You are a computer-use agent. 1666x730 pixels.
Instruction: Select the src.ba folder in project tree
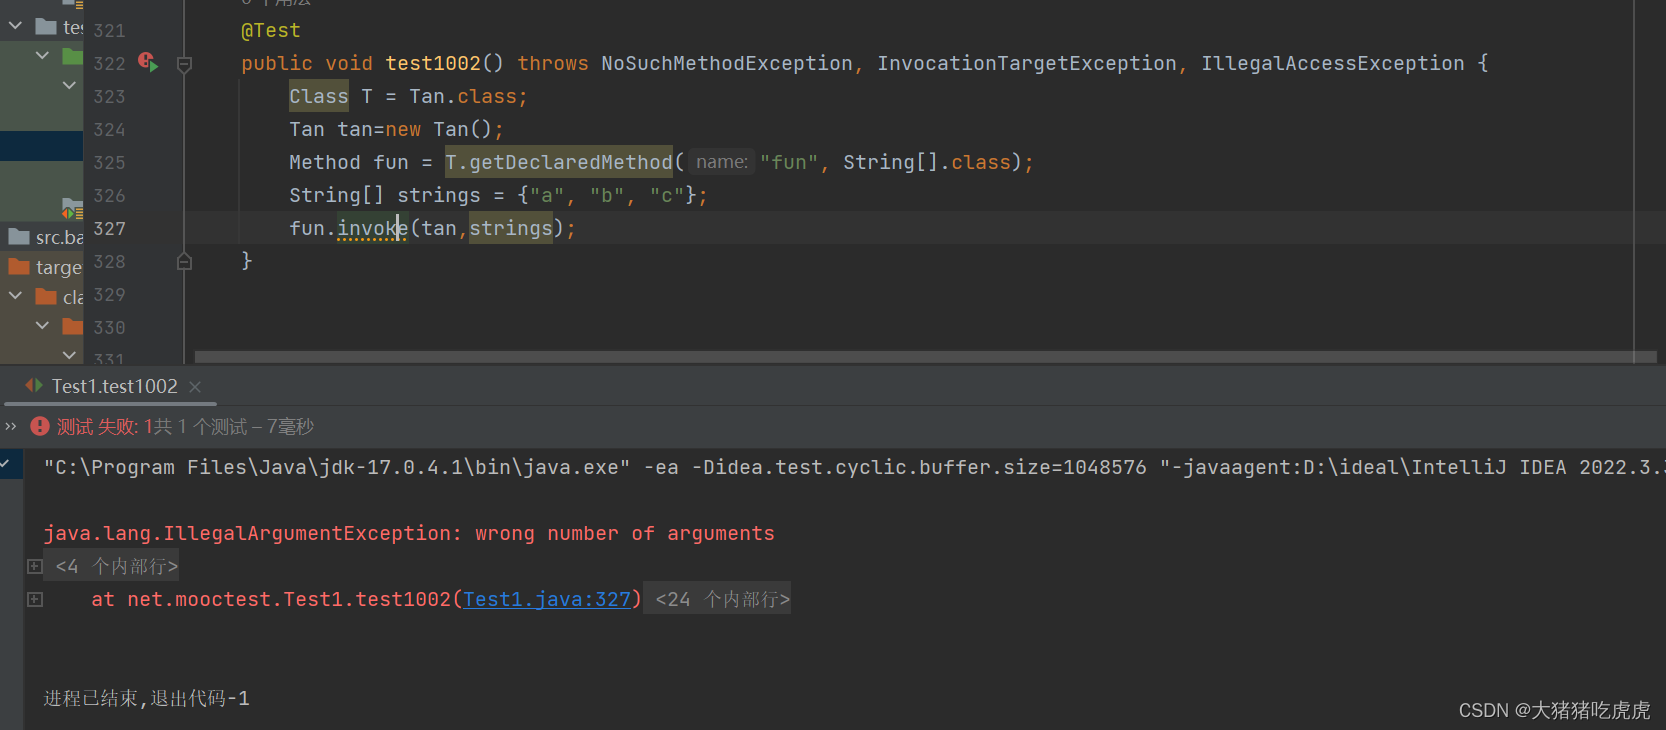pos(46,237)
